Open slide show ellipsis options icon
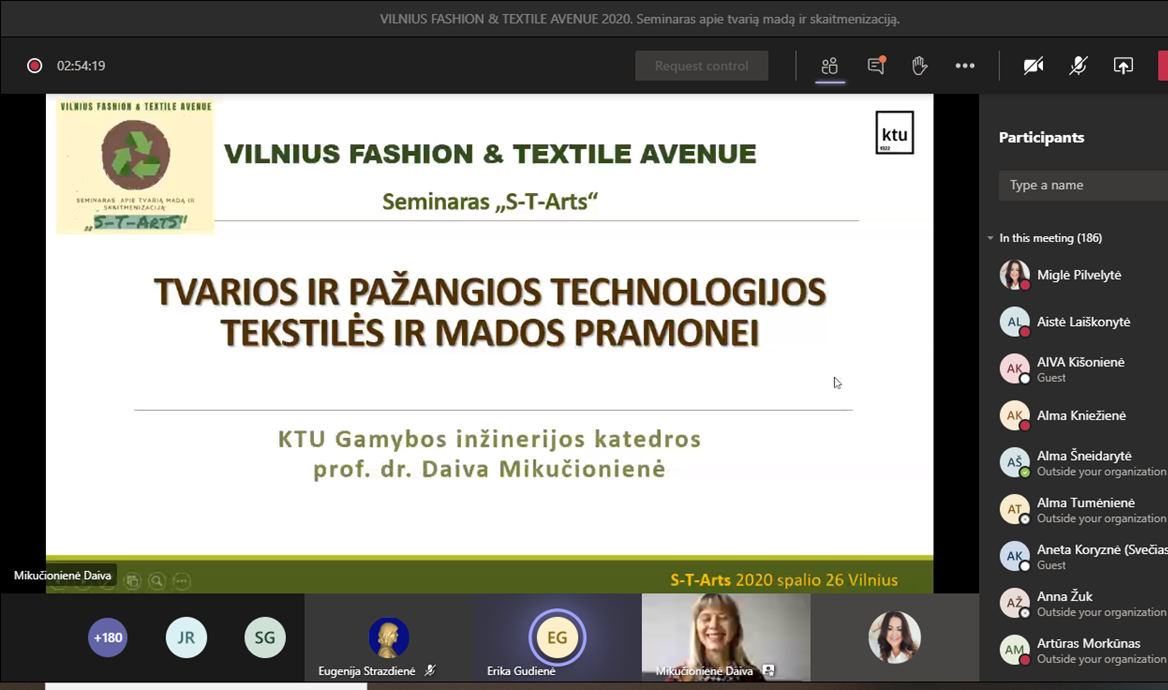Screen dimensions: 1168x690 click(181, 581)
